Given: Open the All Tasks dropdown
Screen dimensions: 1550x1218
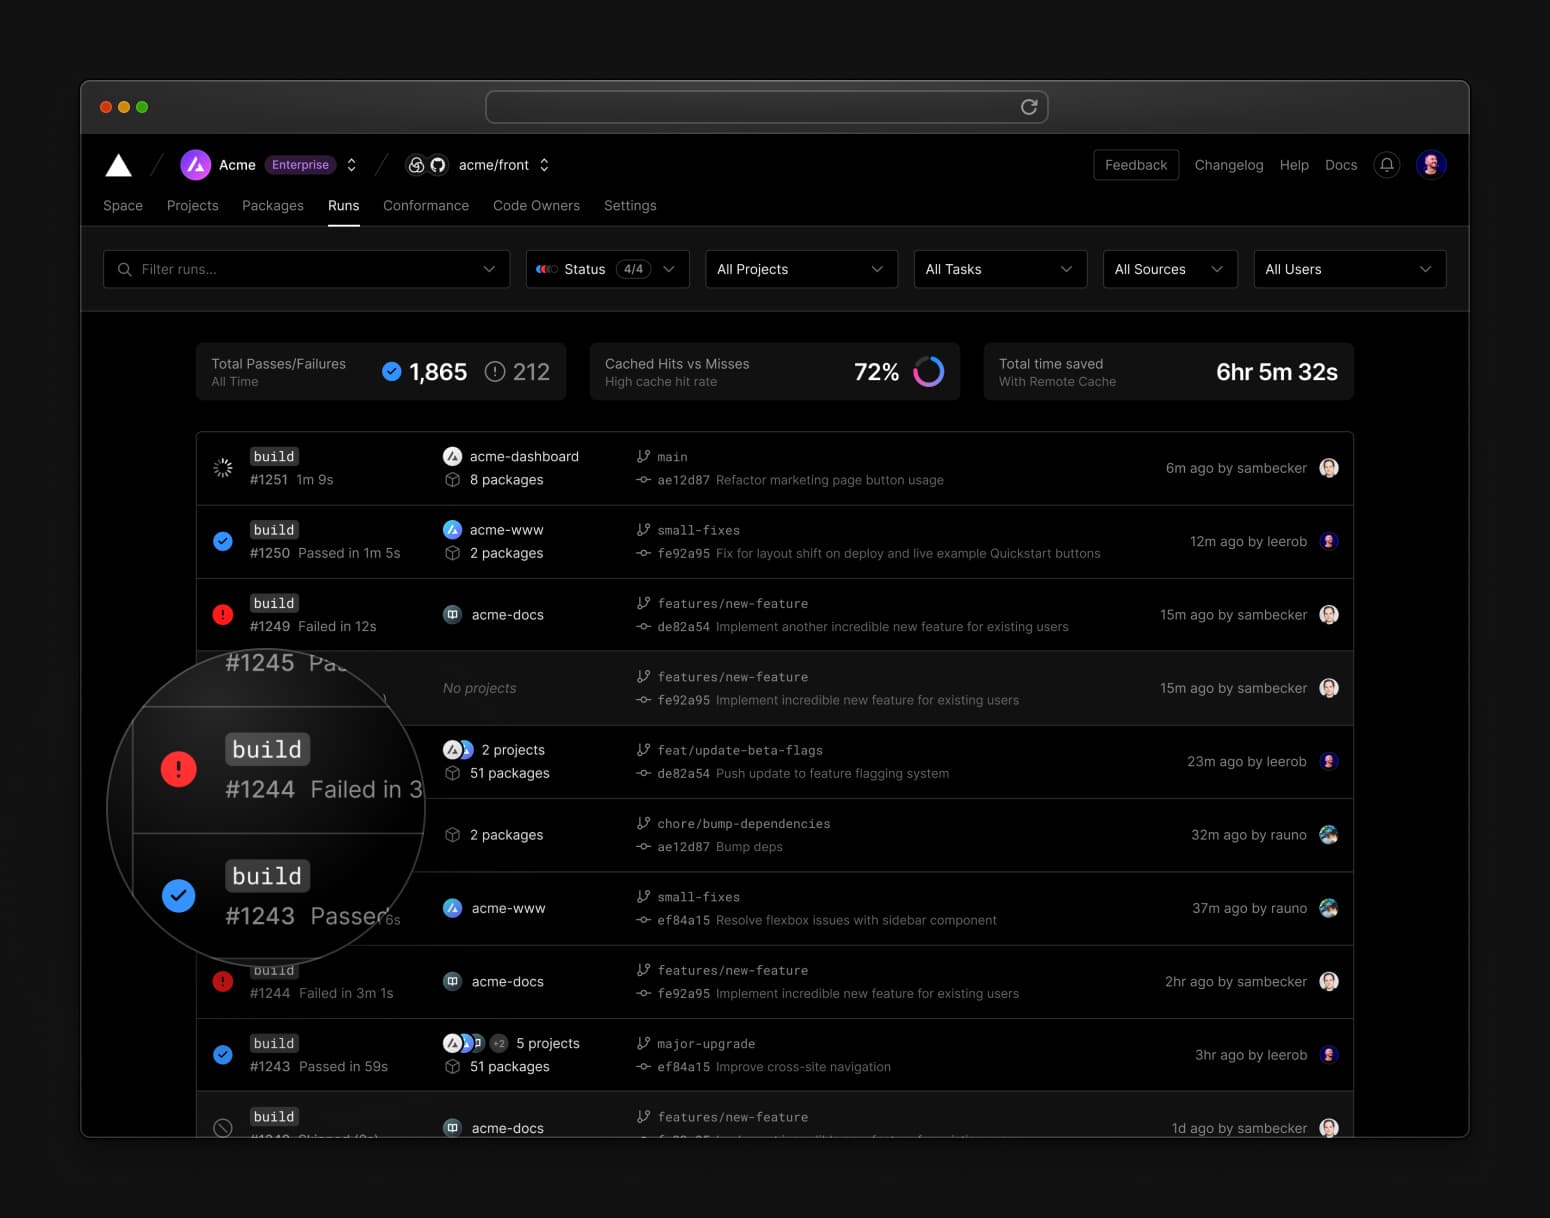Looking at the screenshot, I should [999, 269].
